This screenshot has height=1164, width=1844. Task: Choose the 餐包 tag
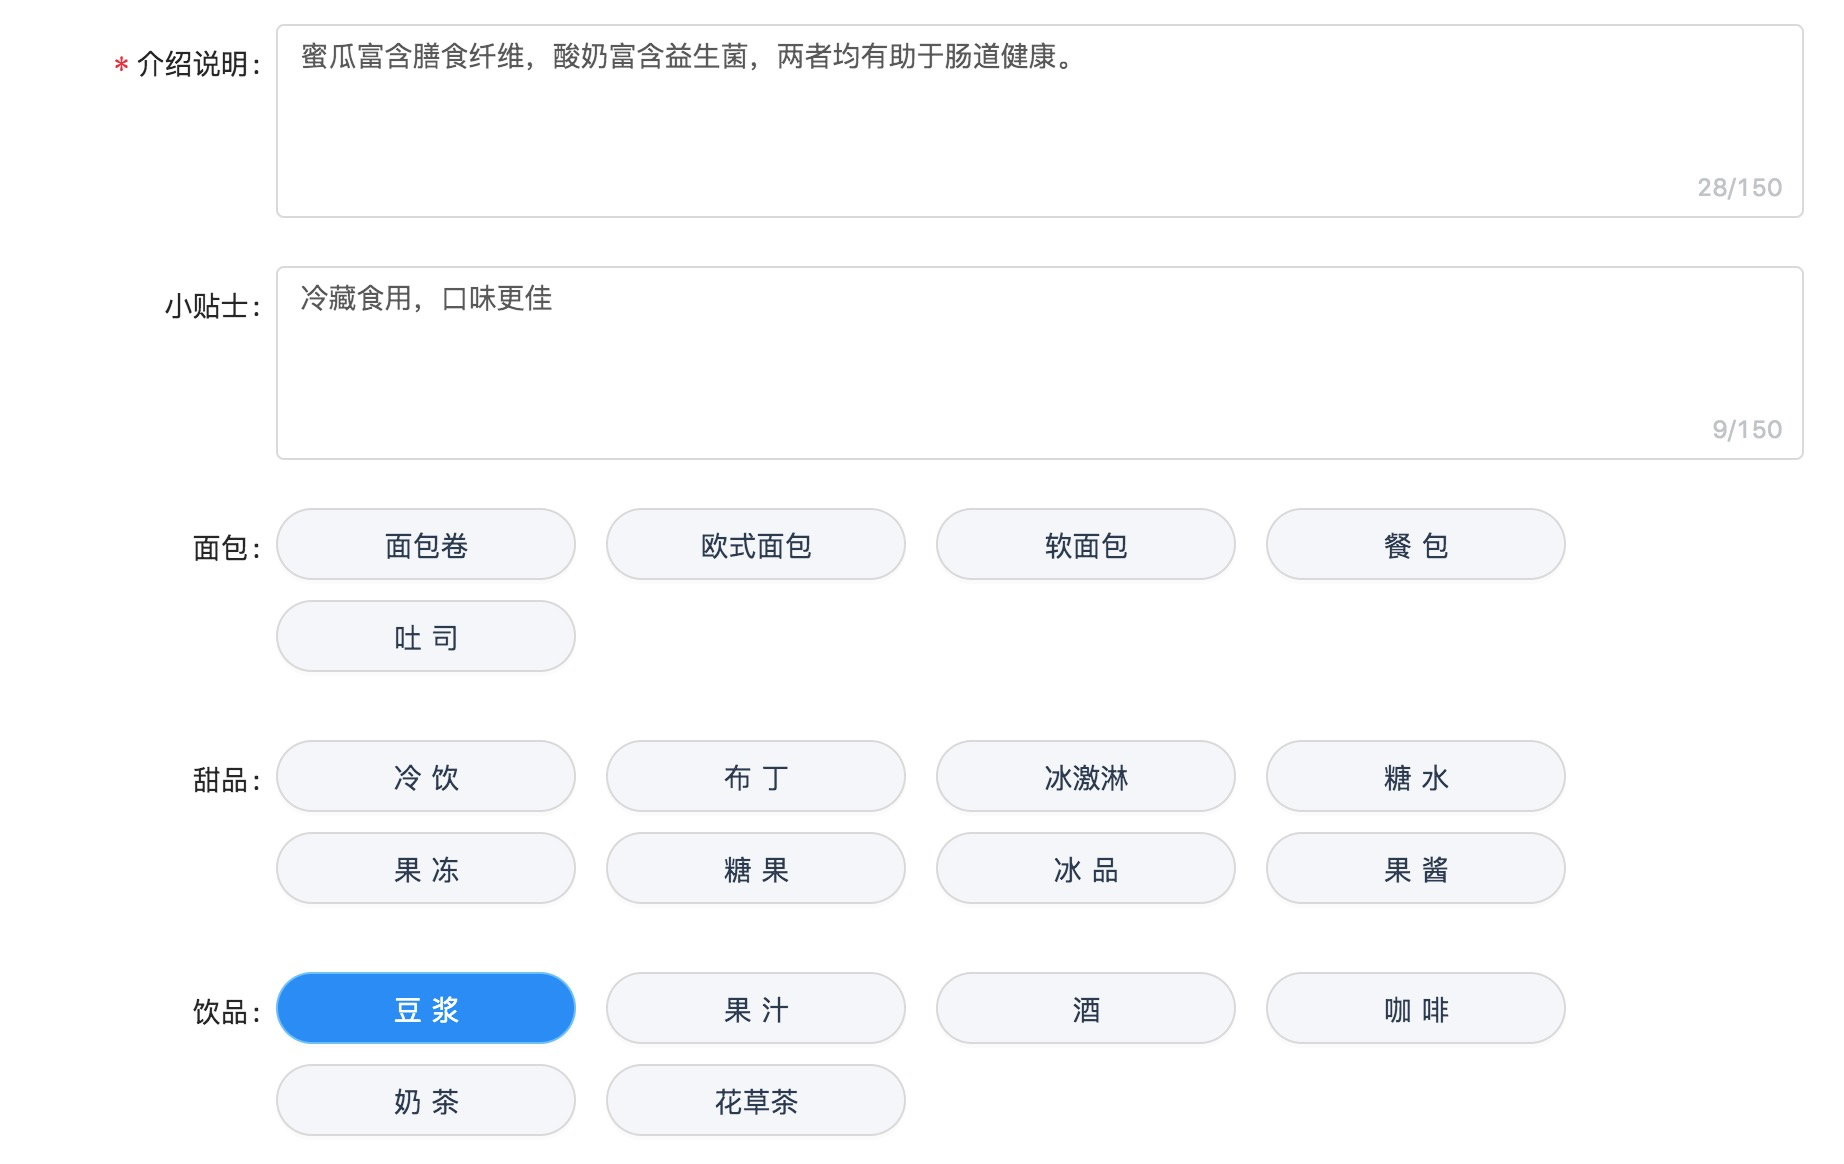pos(1416,545)
